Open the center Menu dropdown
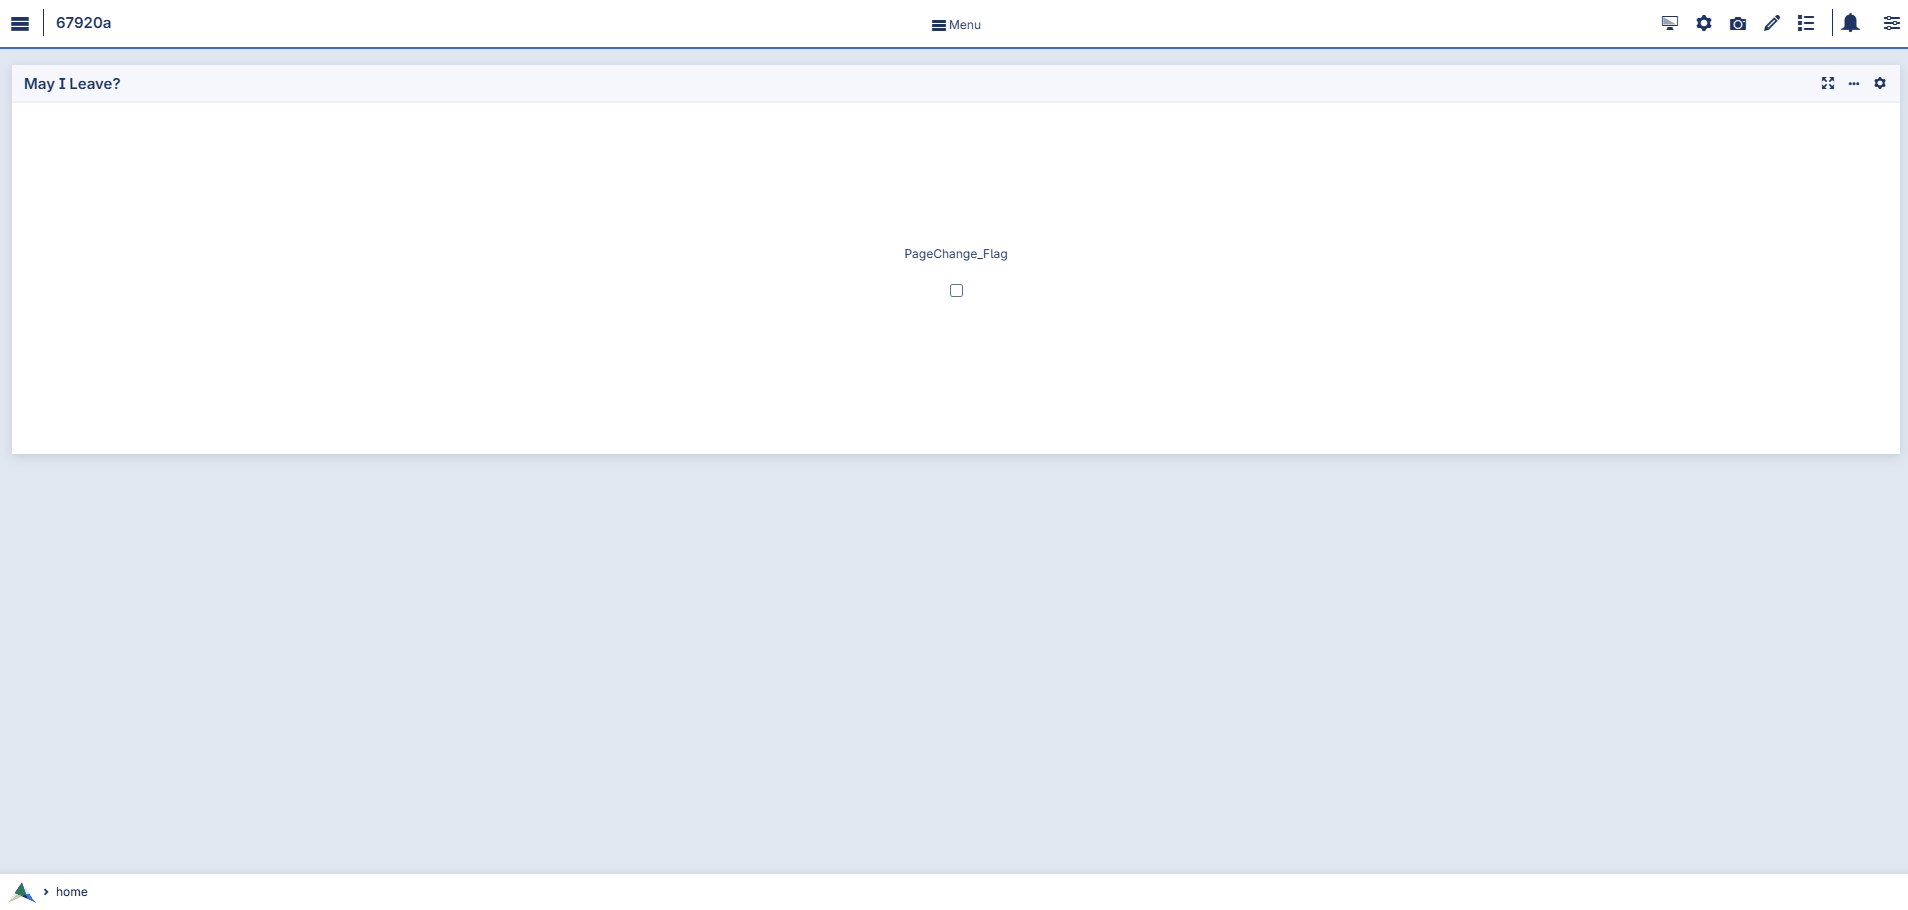 [x=956, y=25]
